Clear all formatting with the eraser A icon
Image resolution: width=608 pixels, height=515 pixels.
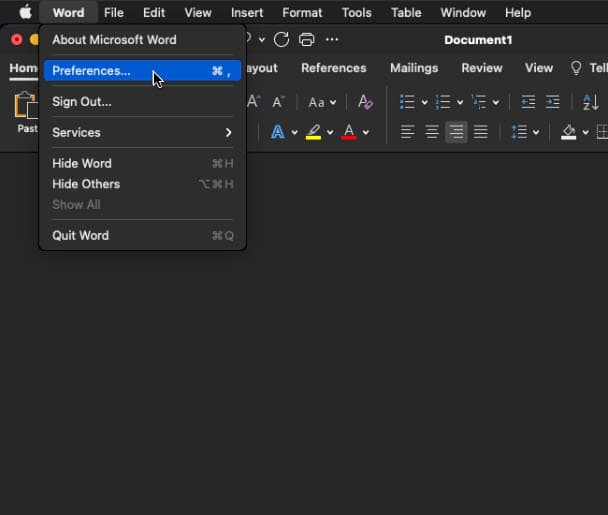(x=365, y=102)
